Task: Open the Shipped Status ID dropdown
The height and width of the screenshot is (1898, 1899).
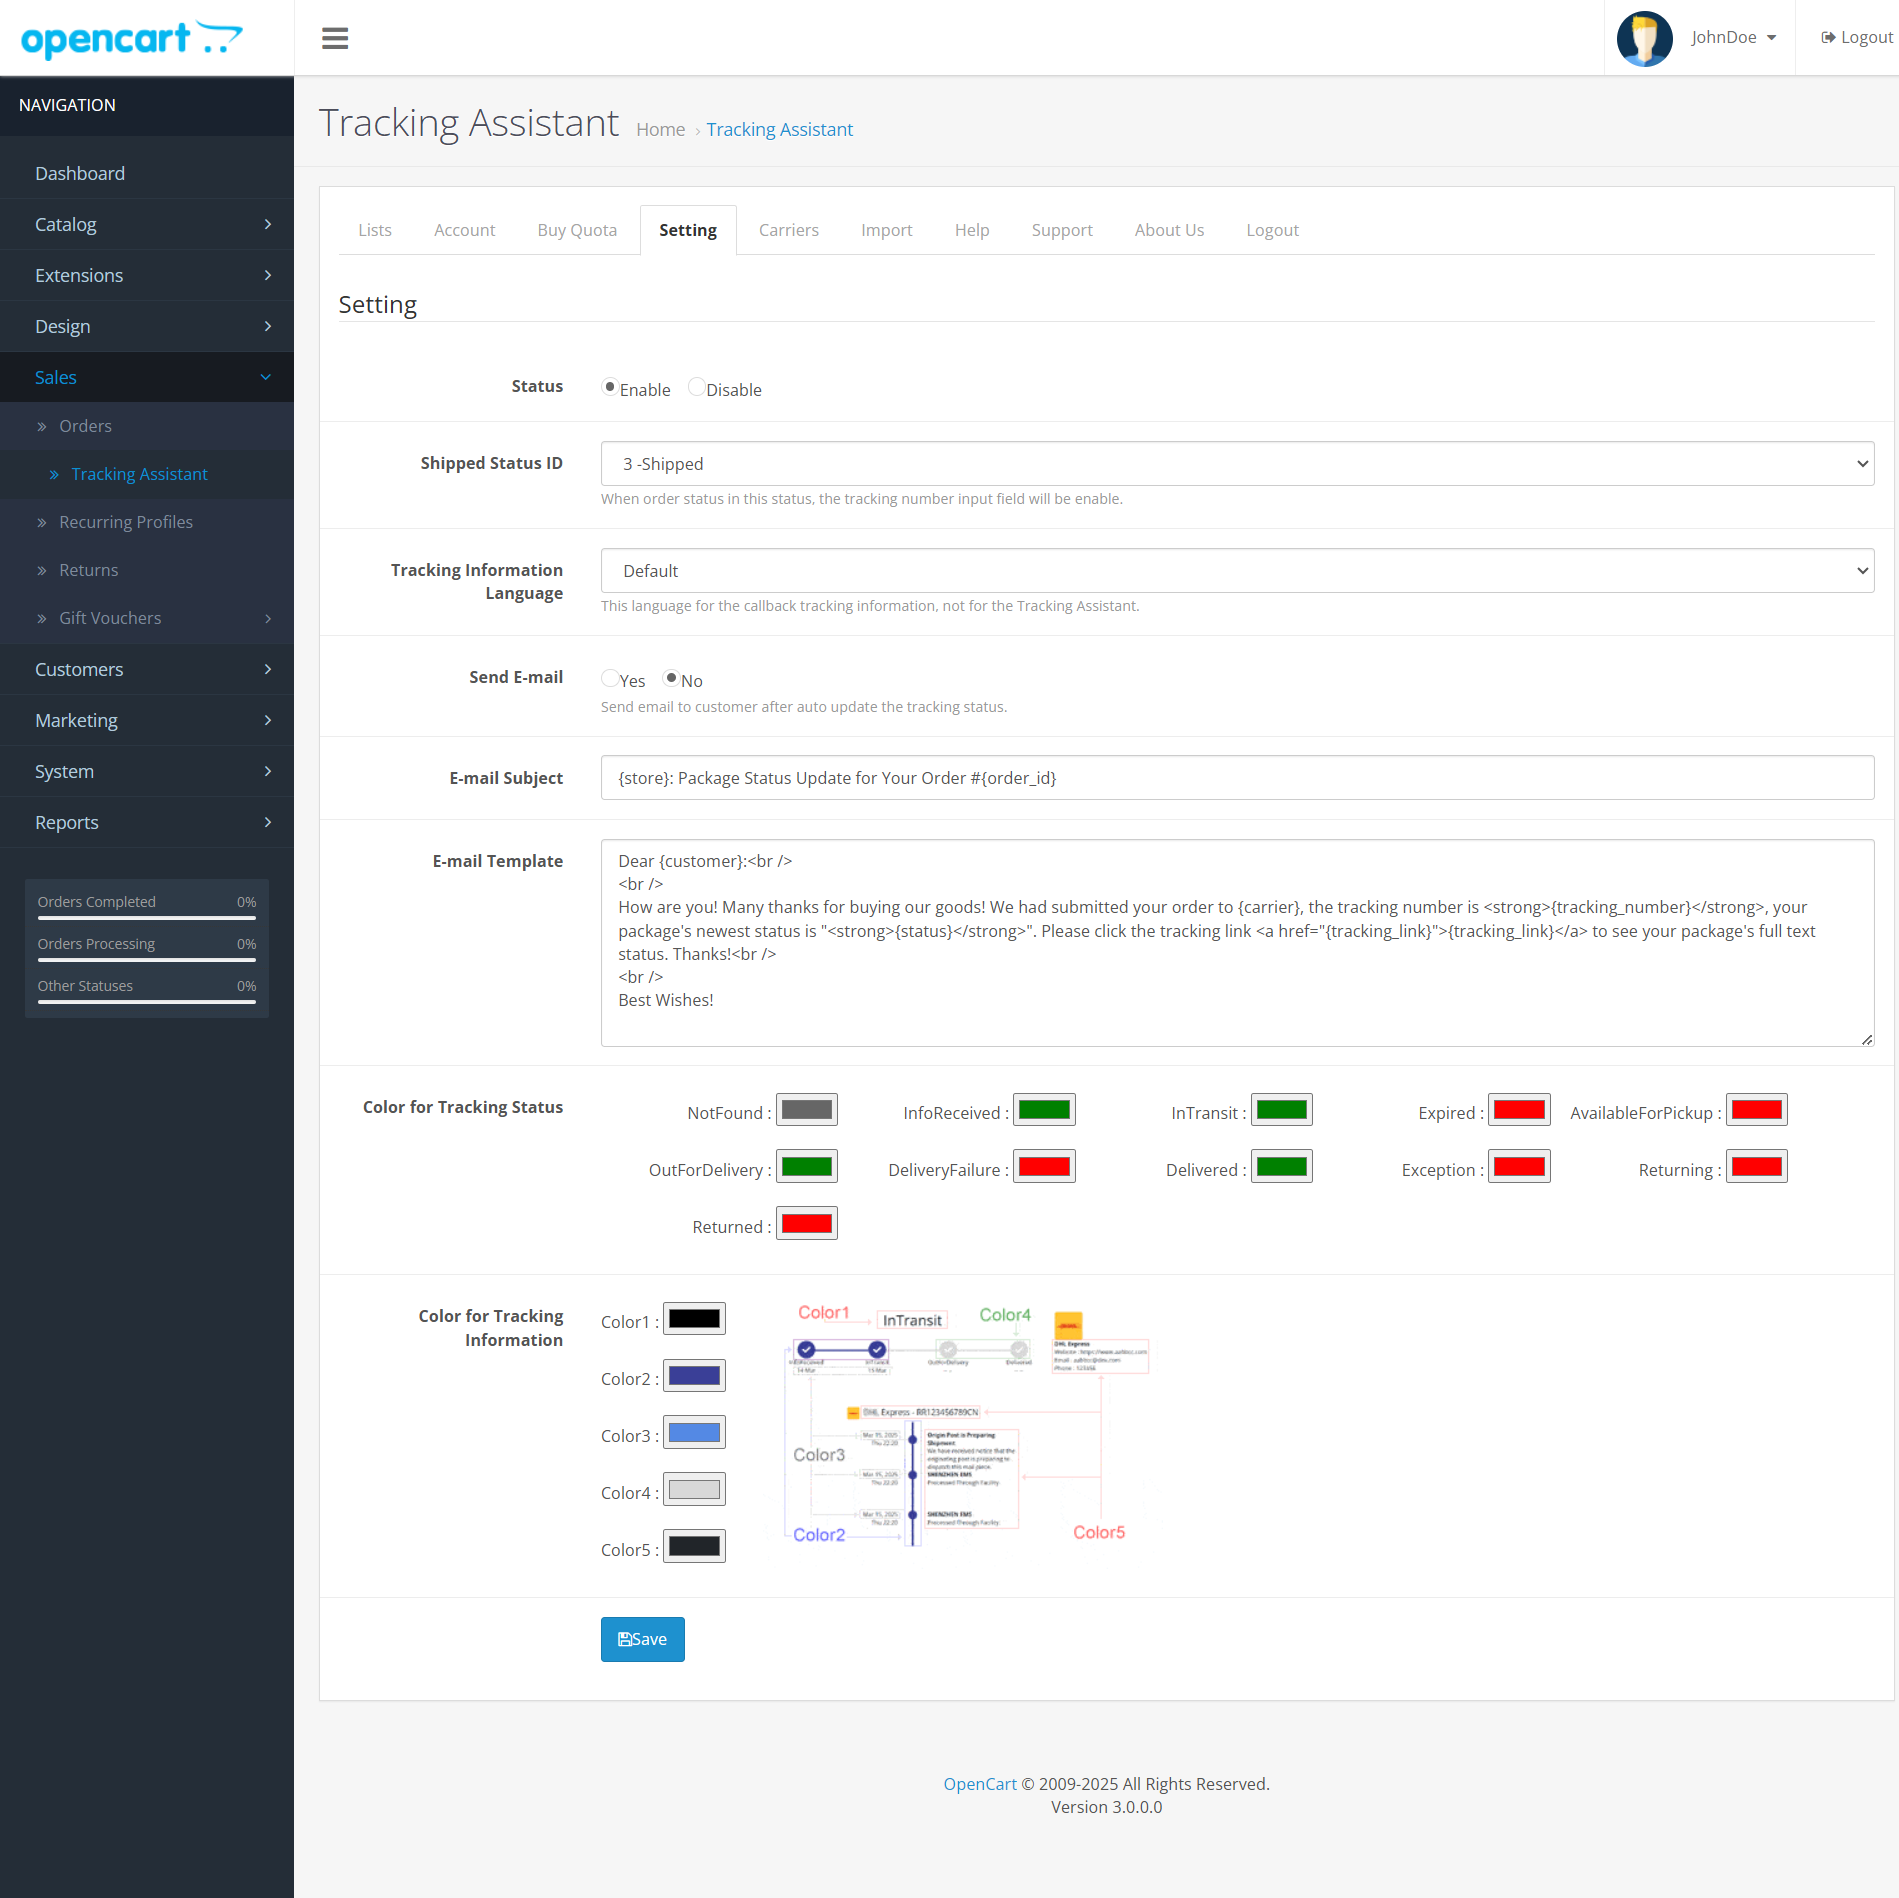Action: pyautogui.click(x=1237, y=464)
